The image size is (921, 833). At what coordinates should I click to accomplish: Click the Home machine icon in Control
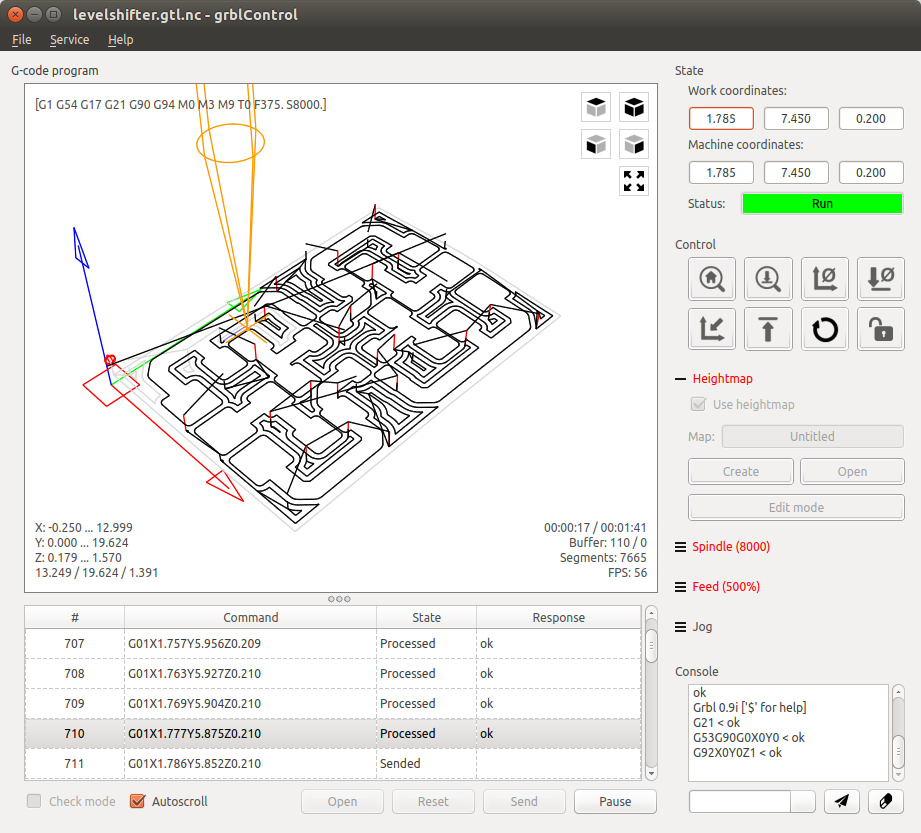point(712,279)
